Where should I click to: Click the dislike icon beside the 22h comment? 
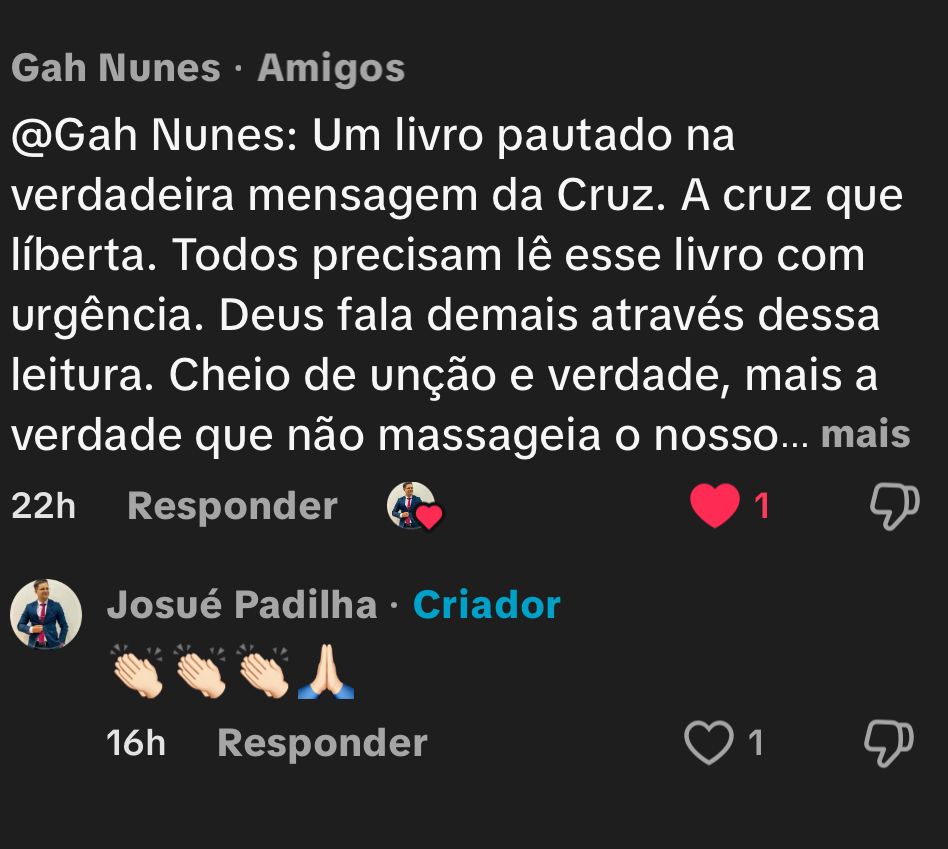click(x=894, y=508)
